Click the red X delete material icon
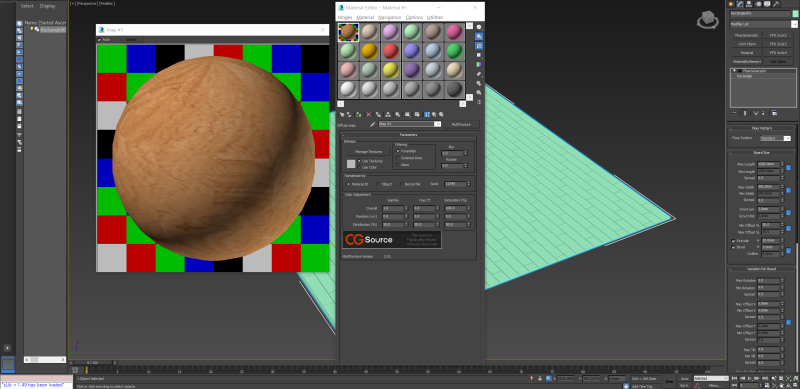Viewport: 800px width, 389px height. point(368,115)
